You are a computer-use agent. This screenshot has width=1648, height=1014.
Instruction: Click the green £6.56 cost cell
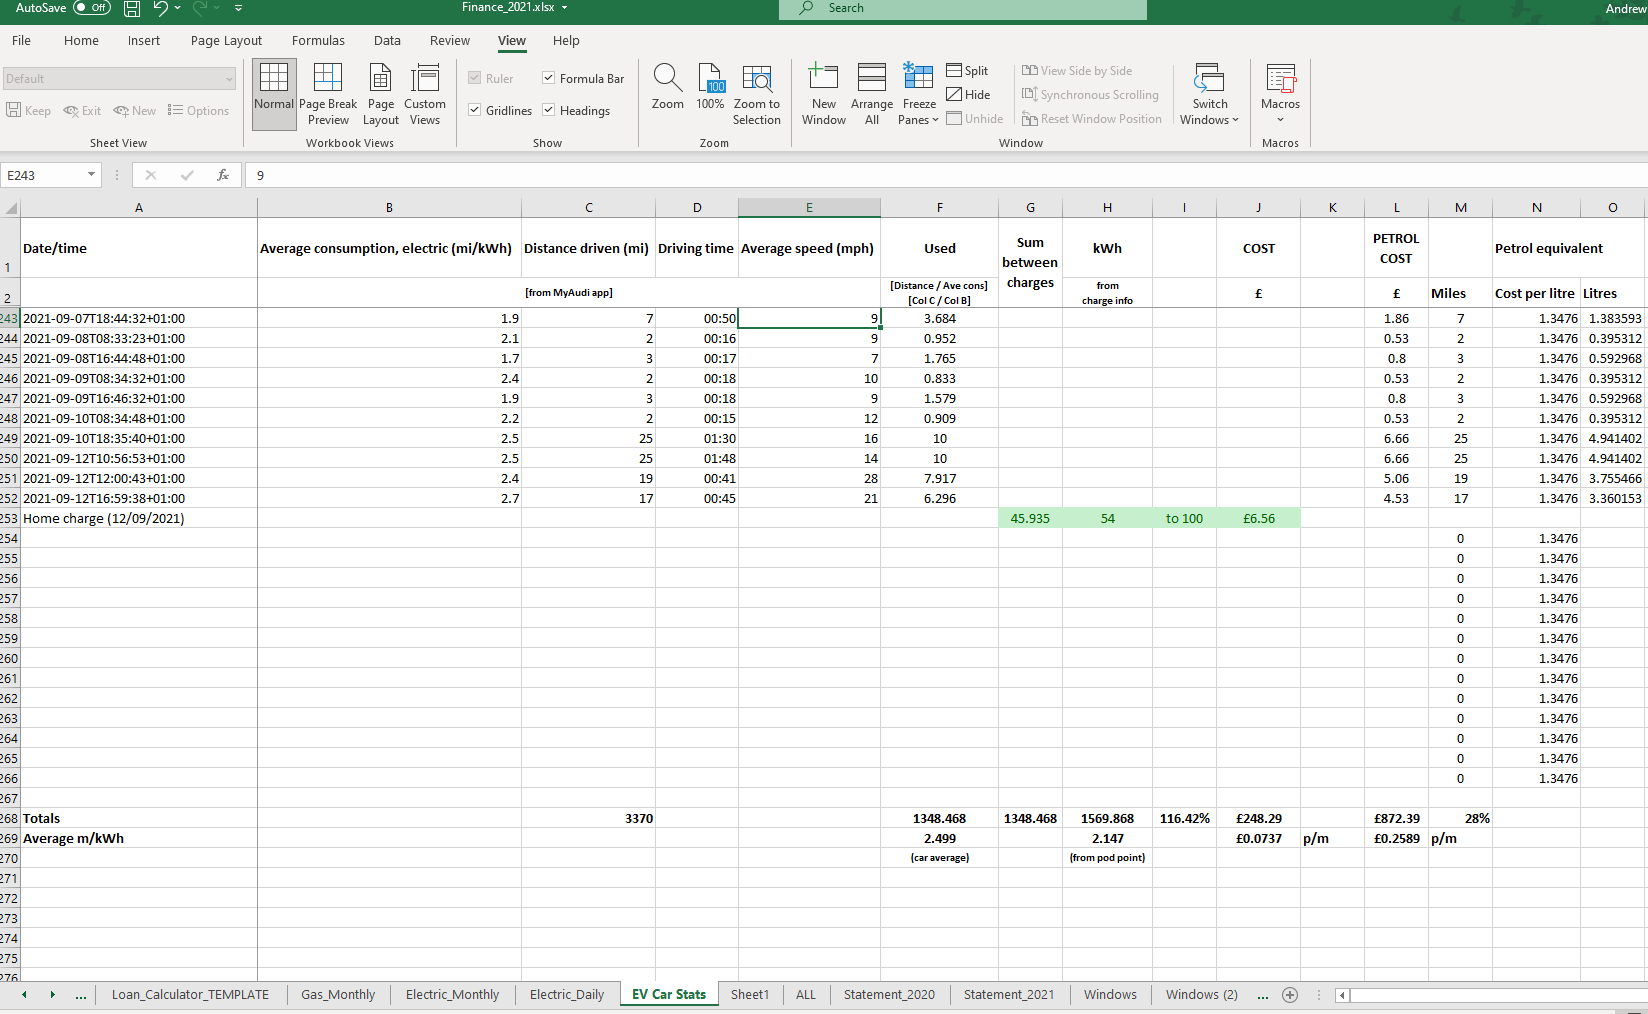[x=1259, y=518]
